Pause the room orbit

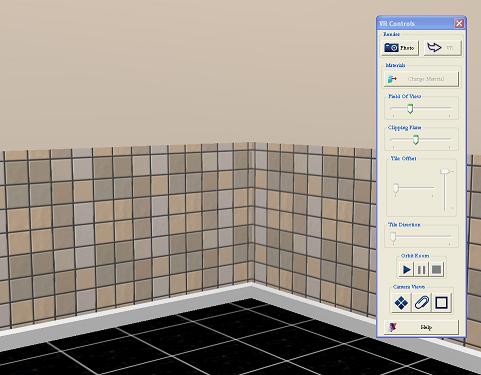pyautogui.click(x=421, y=269)
